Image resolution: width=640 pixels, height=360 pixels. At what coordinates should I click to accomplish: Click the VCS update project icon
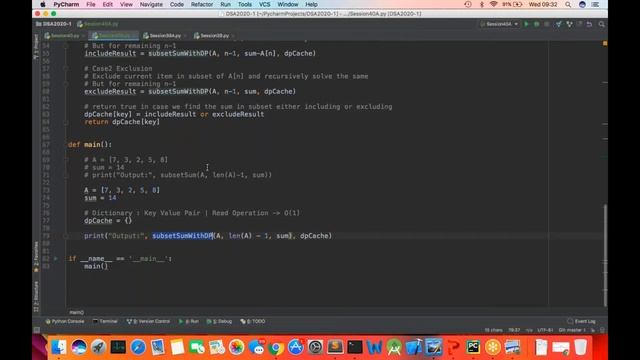[558, 24]
